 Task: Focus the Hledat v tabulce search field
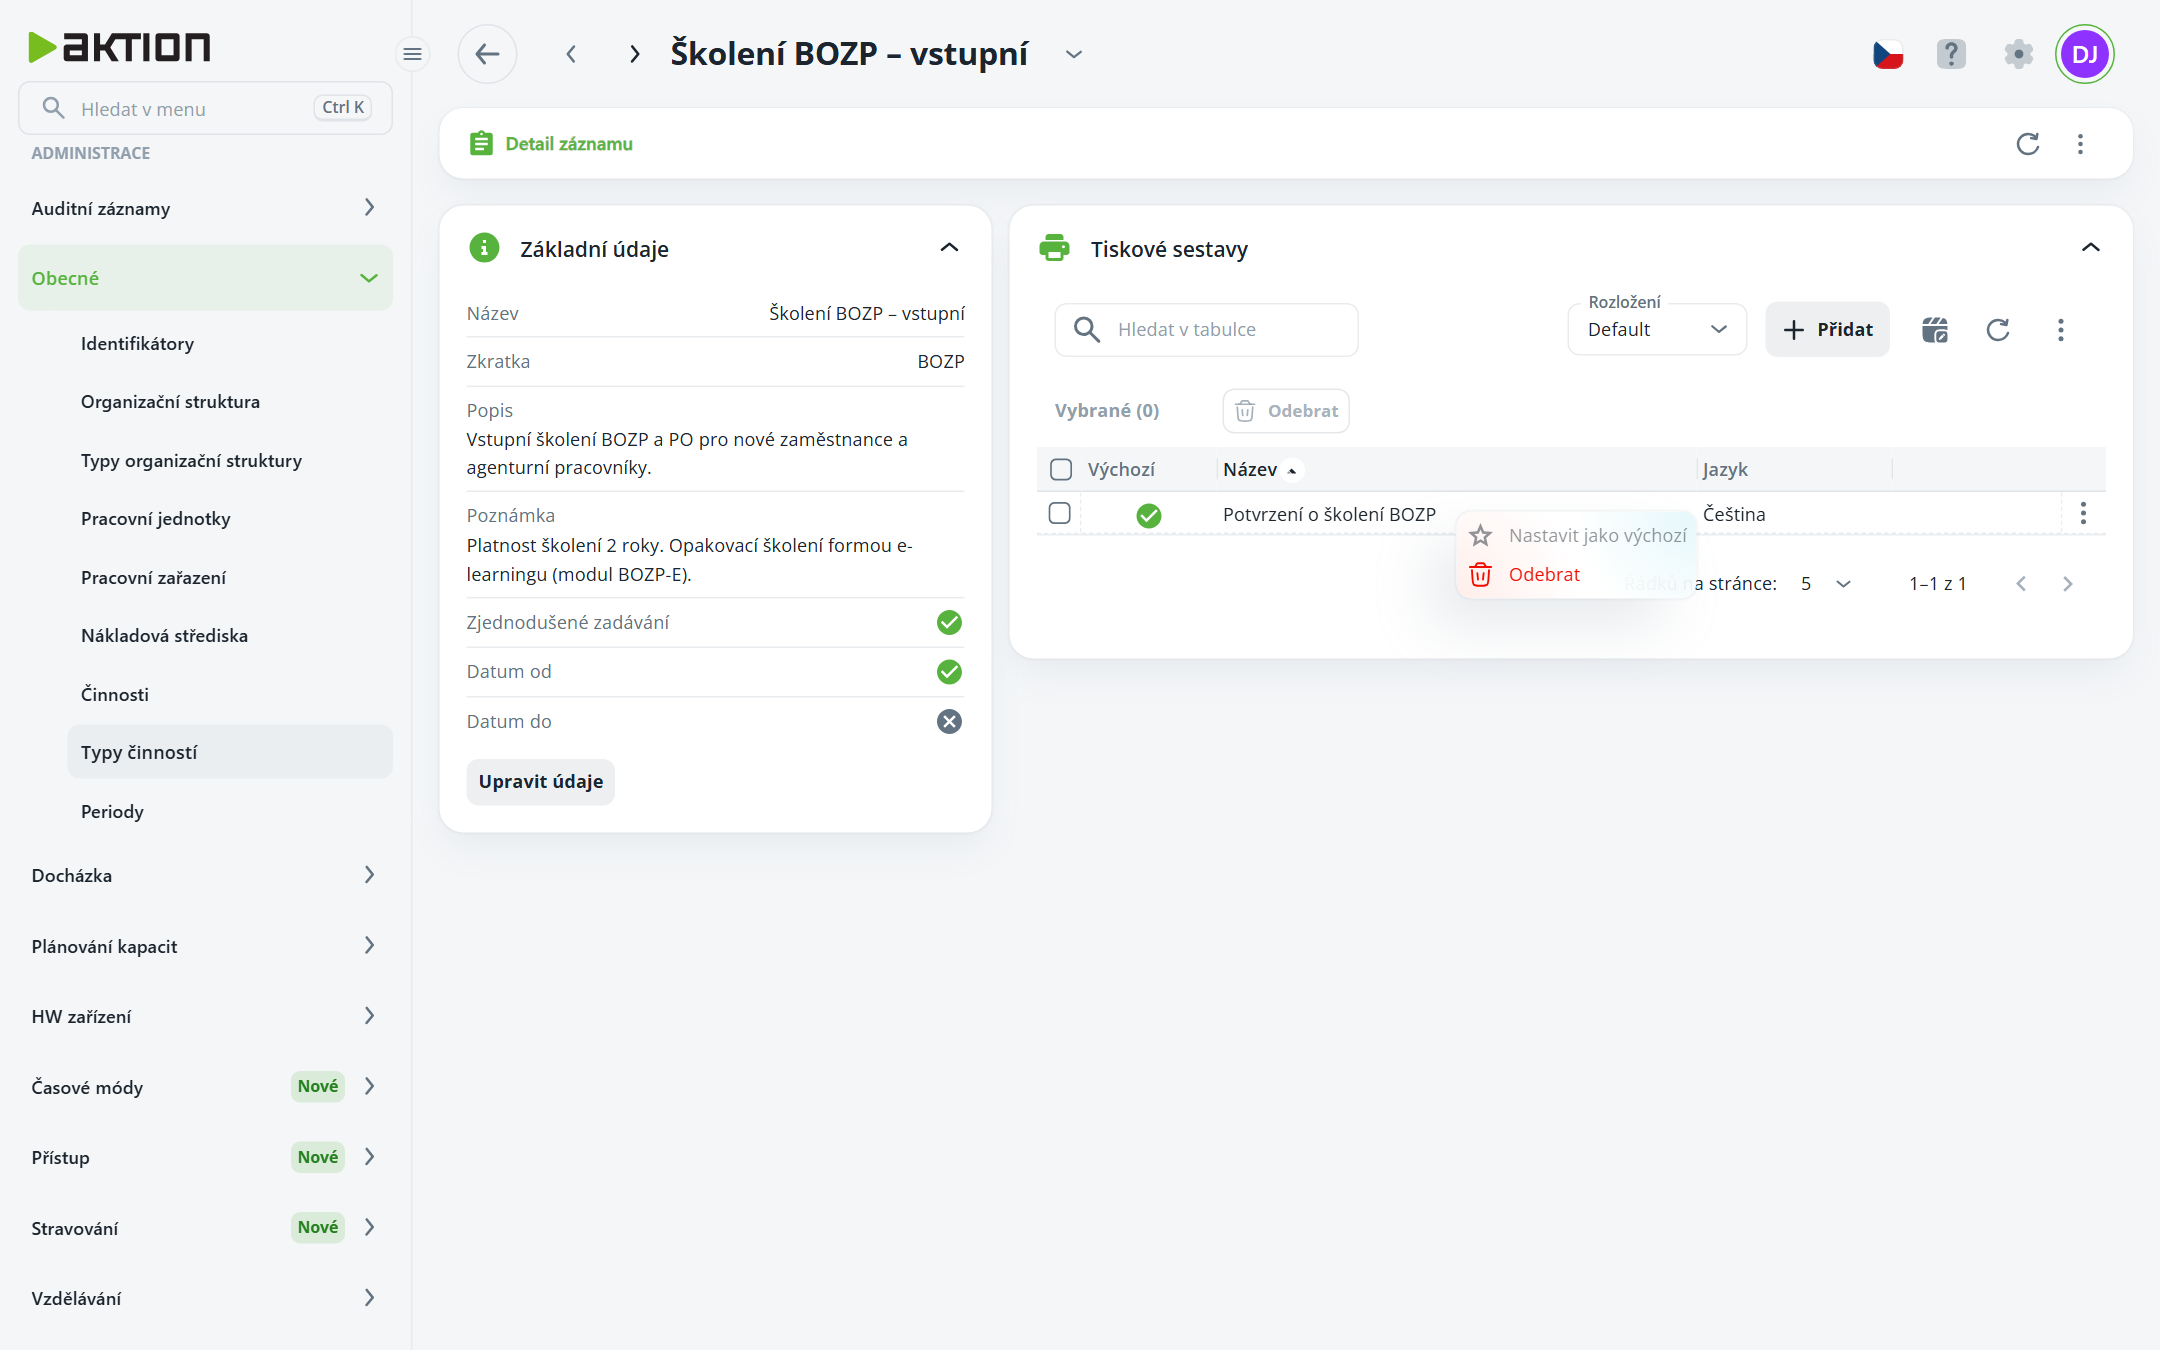click(1206, 330)
